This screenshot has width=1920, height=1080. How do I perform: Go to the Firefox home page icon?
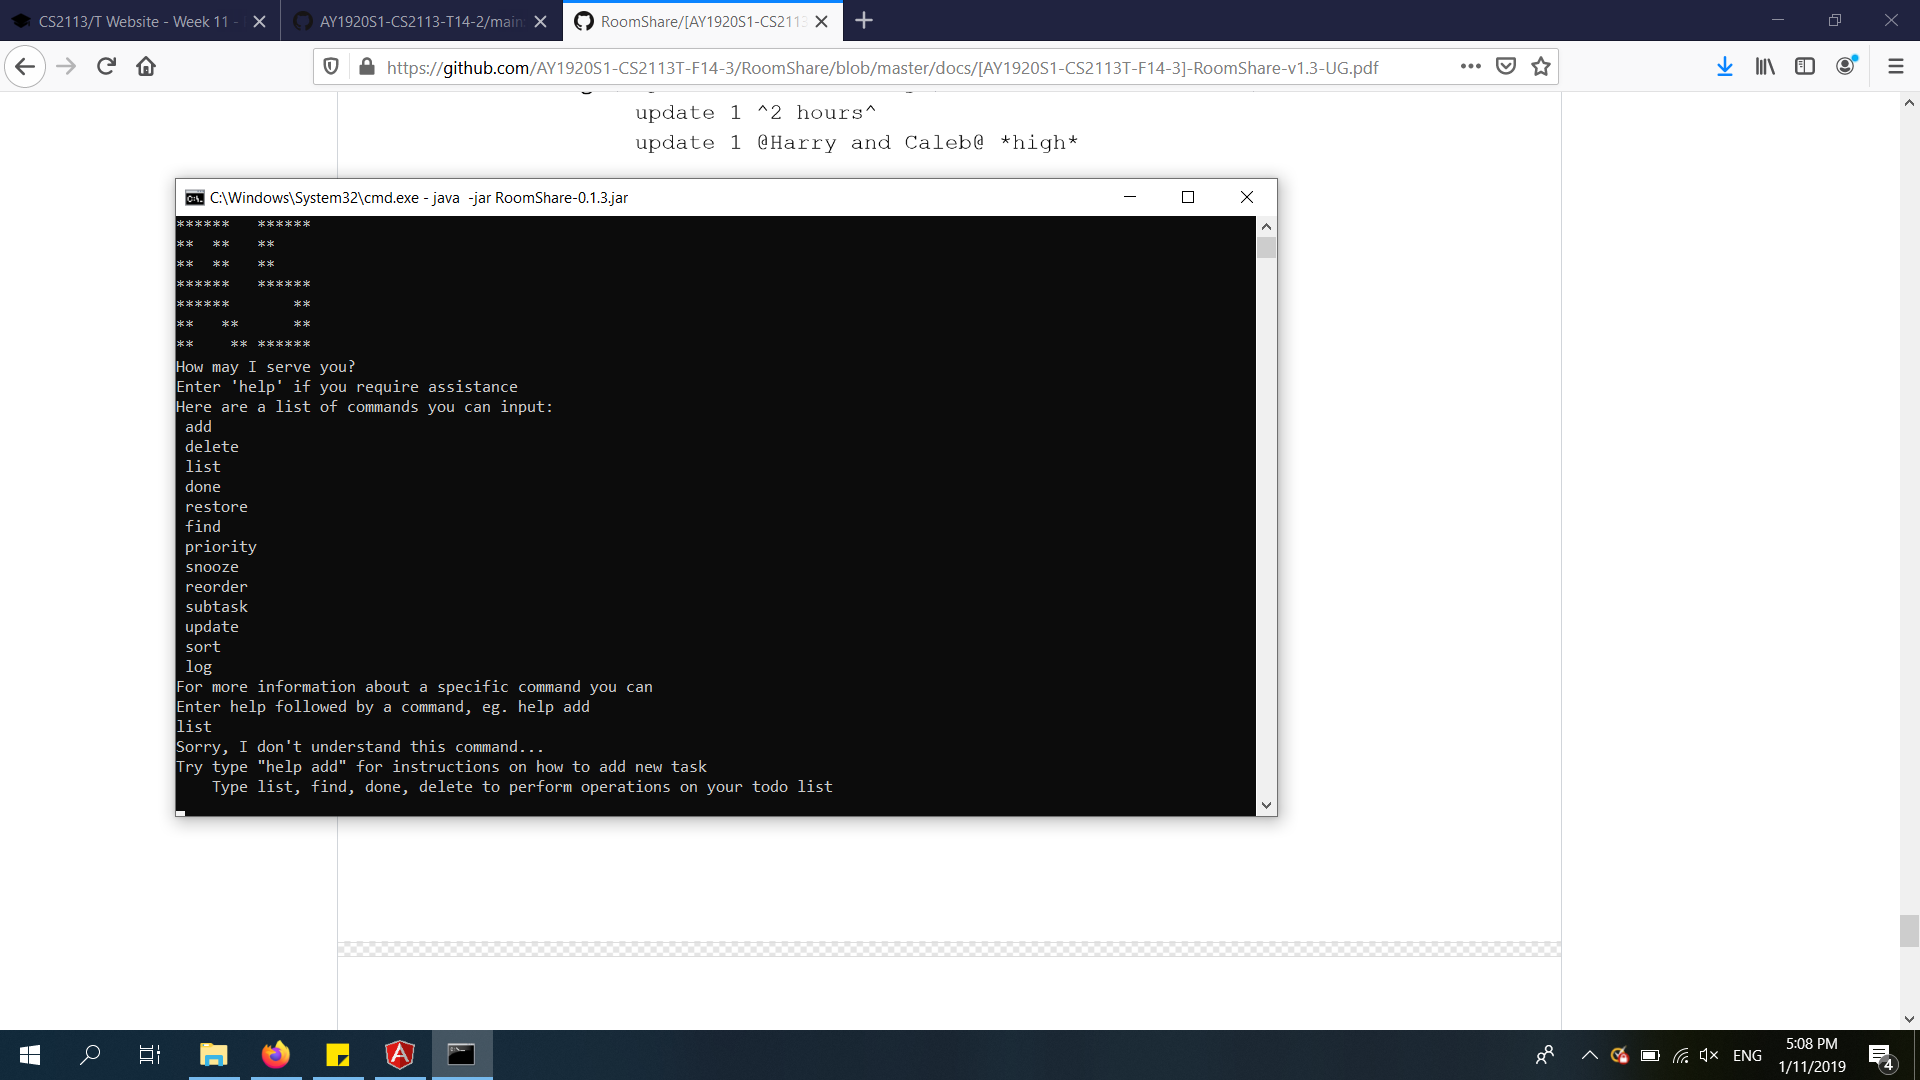[146, 67]
